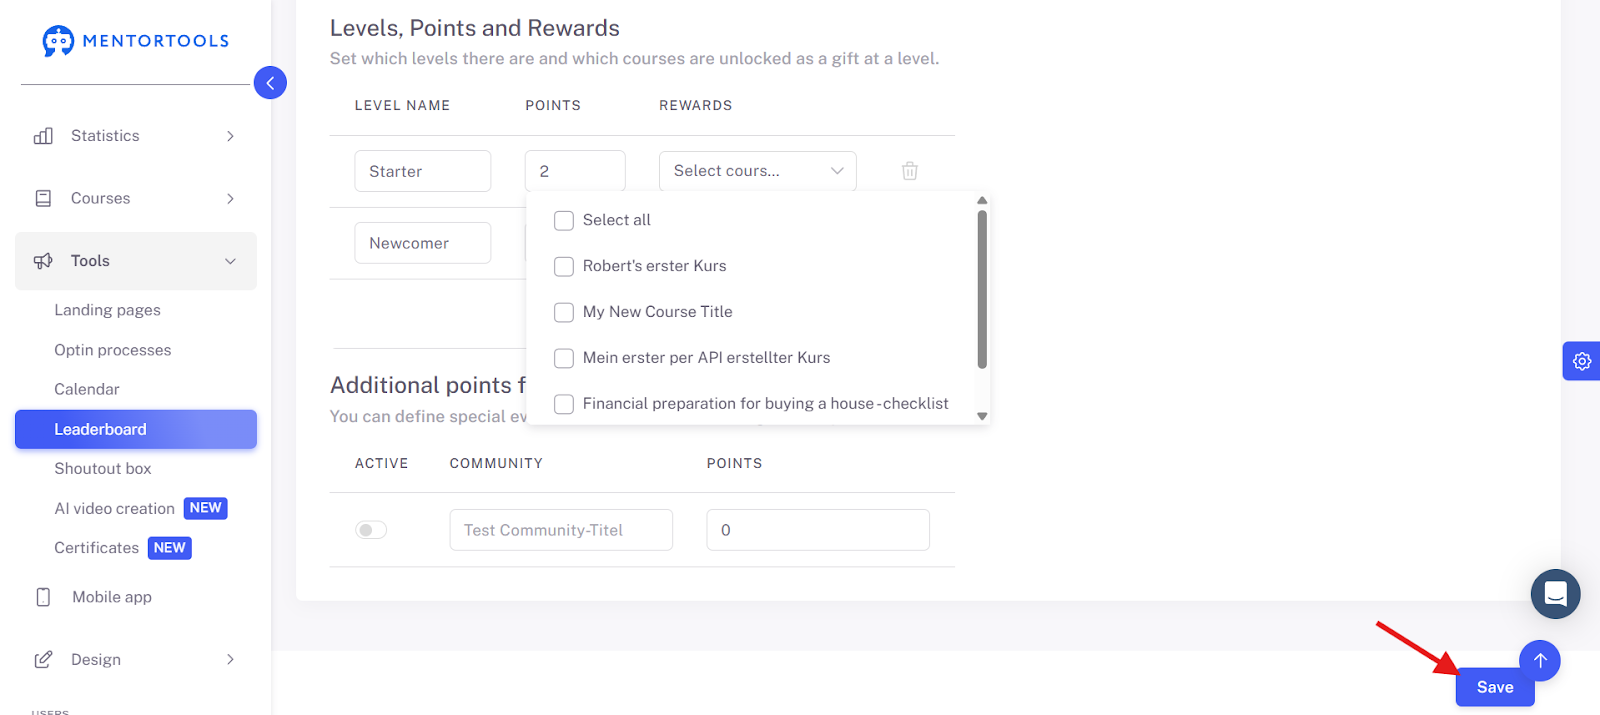Image resolution: width=1600 pixels, height=715 pixels.
Task: Collapse the sidebar with the blue arrow button
Action: coord(270,83)
